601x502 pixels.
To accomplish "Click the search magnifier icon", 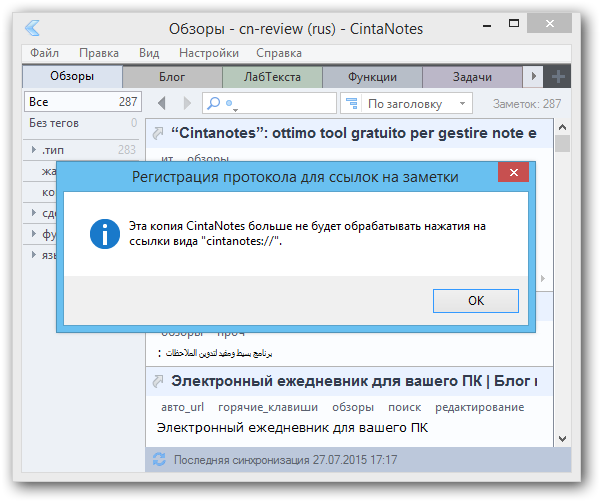I will pyautogui.click(x=213, y=103).
